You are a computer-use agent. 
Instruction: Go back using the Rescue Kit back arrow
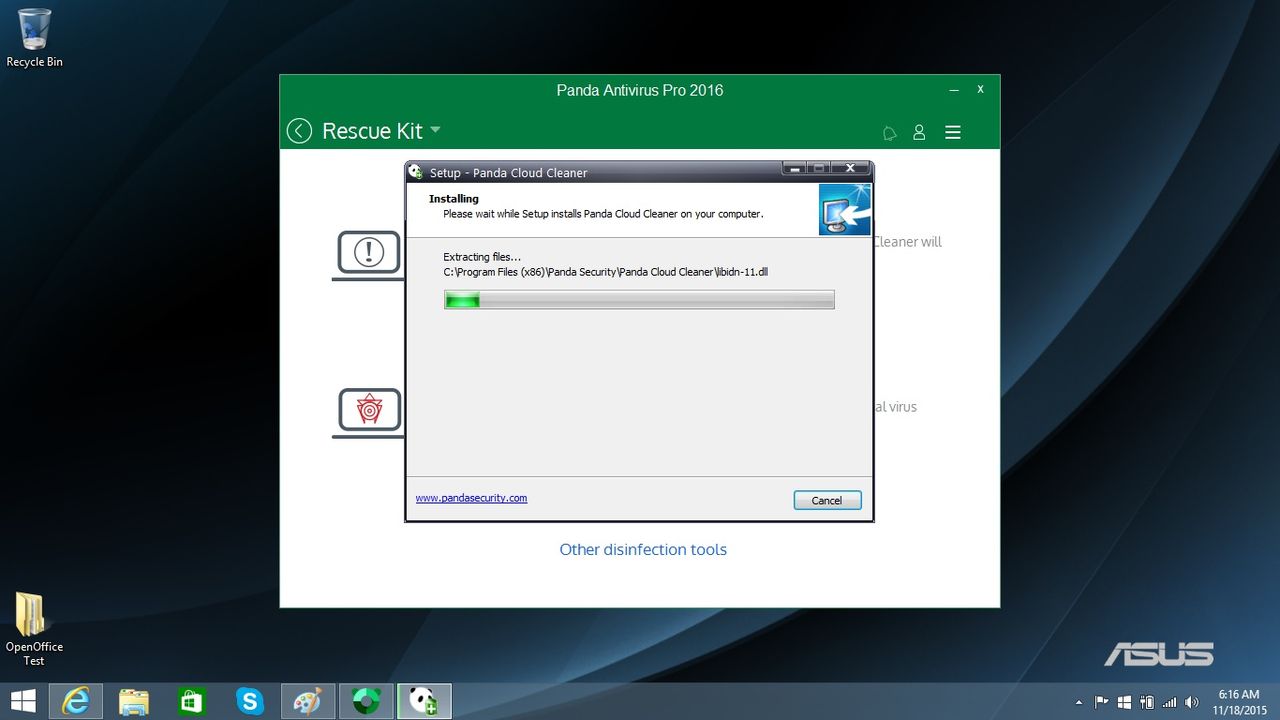[299, 131]
